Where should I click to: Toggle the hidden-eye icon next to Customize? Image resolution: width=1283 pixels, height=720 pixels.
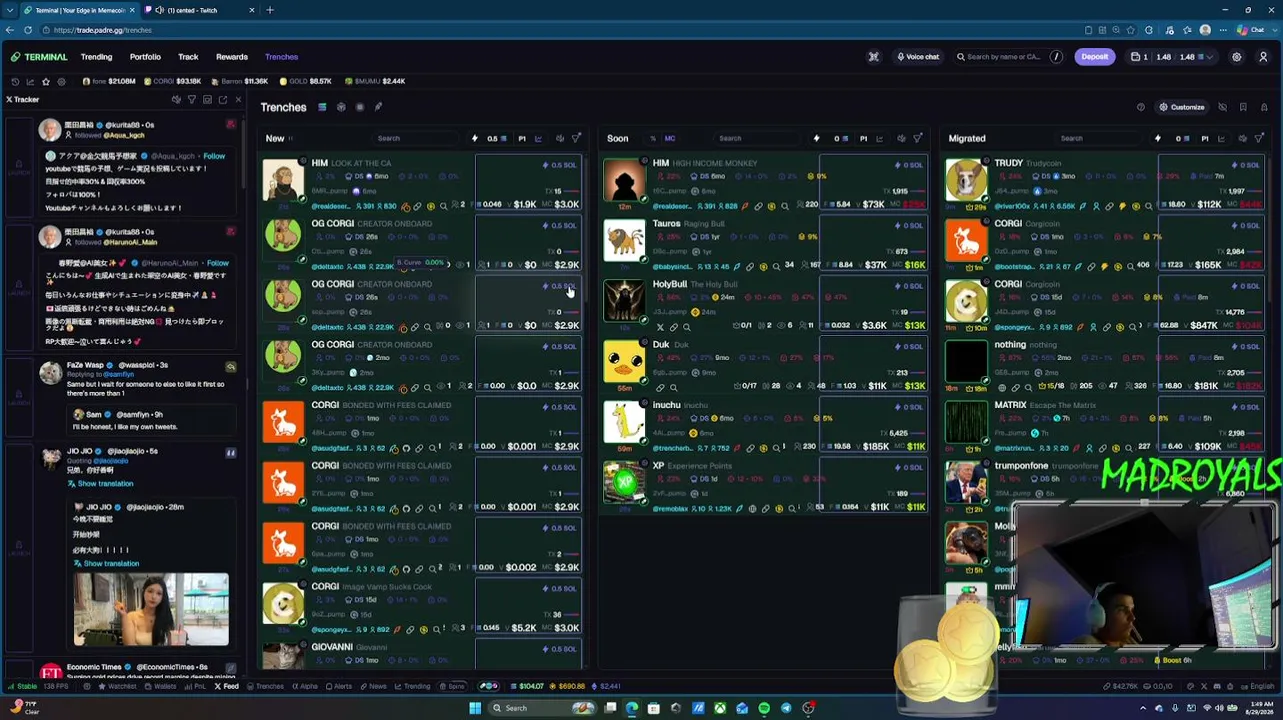(1222, 107)
